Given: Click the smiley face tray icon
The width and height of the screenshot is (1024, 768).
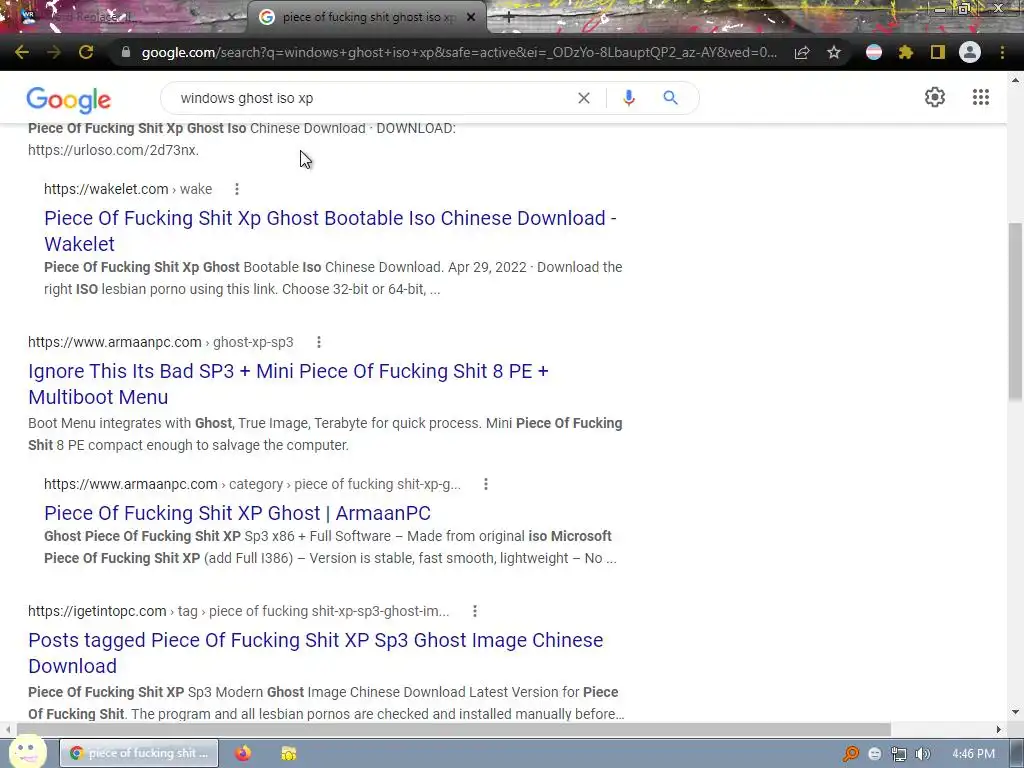Looking at the screenshot, I should 875,754.
